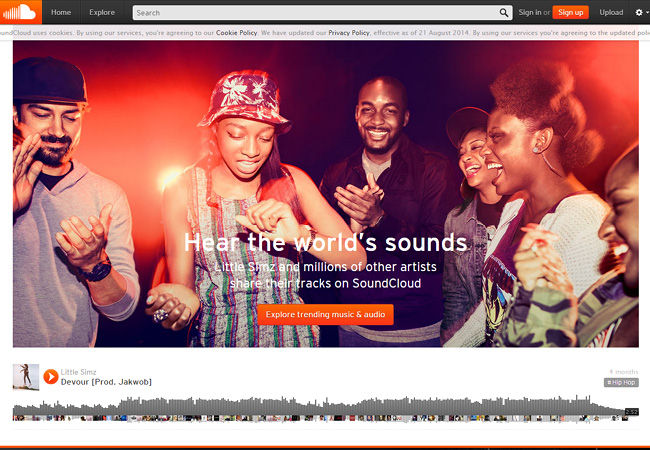The height and width of the screenshot is (450, 650).
Task: Play Devour track with orange play button
Action: click(51, 377)
